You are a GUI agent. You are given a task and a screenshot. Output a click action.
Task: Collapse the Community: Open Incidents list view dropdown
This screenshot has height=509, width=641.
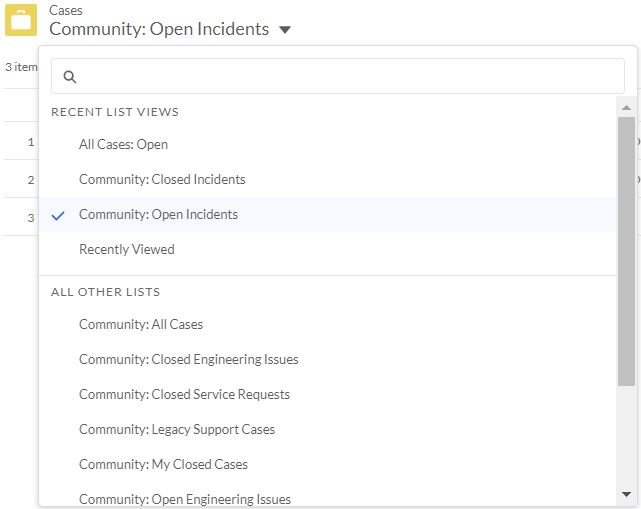pyautogui.click(x=285, y=30)
